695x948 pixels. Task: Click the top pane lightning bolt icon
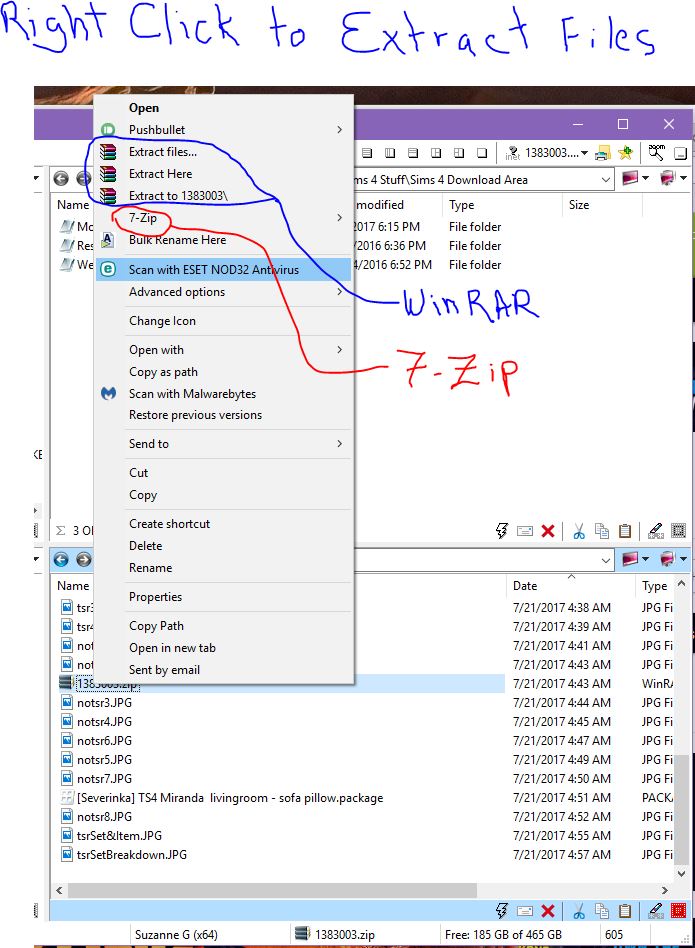coord(502,531)
